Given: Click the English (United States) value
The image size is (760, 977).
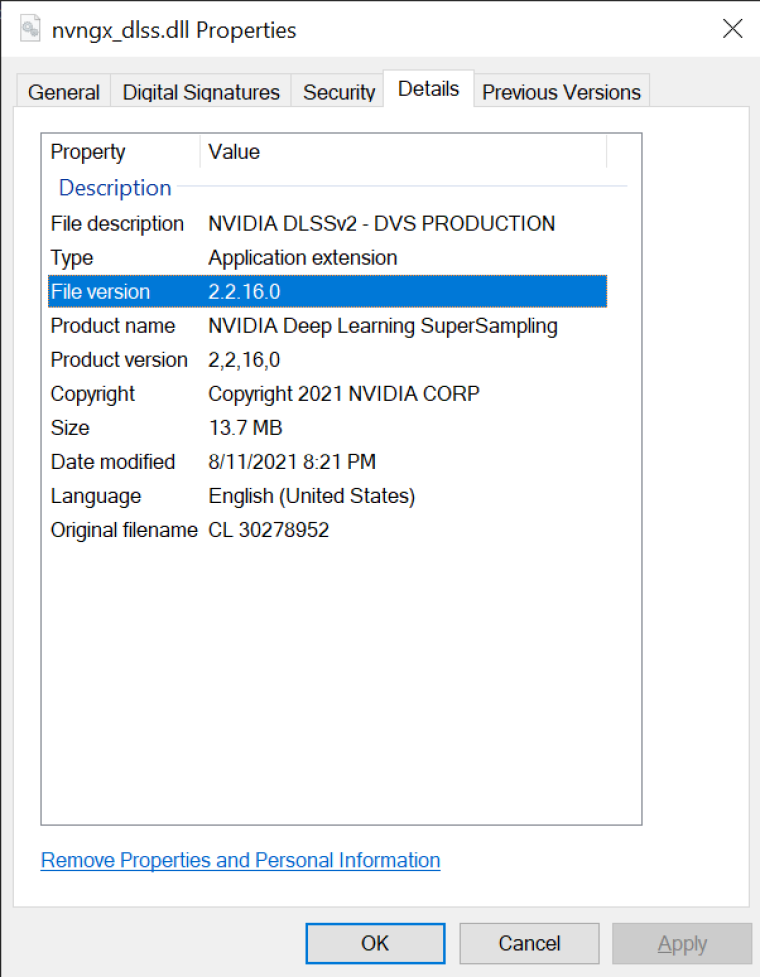Looking at the screenshot, I should coord(311,496).
